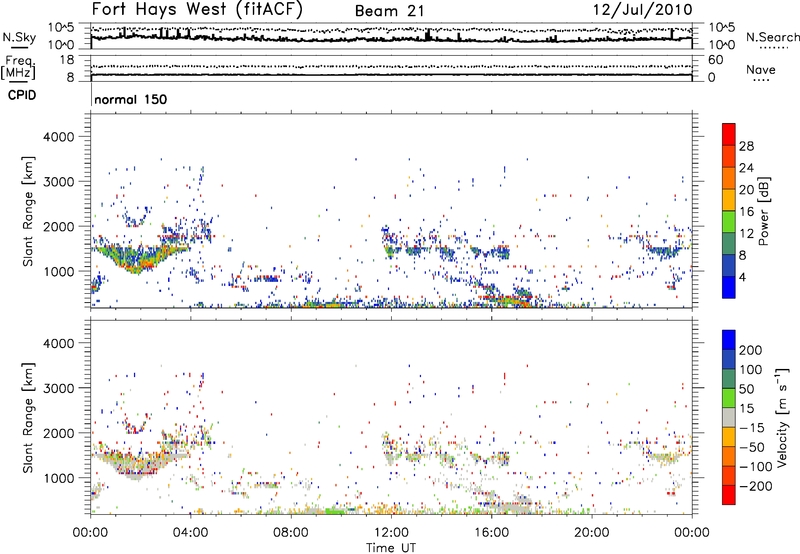Image resolution: width=800 pixels, height=554 pixels.
Task: Click the 'CPID' row label
Action: (x=22, y=95)
